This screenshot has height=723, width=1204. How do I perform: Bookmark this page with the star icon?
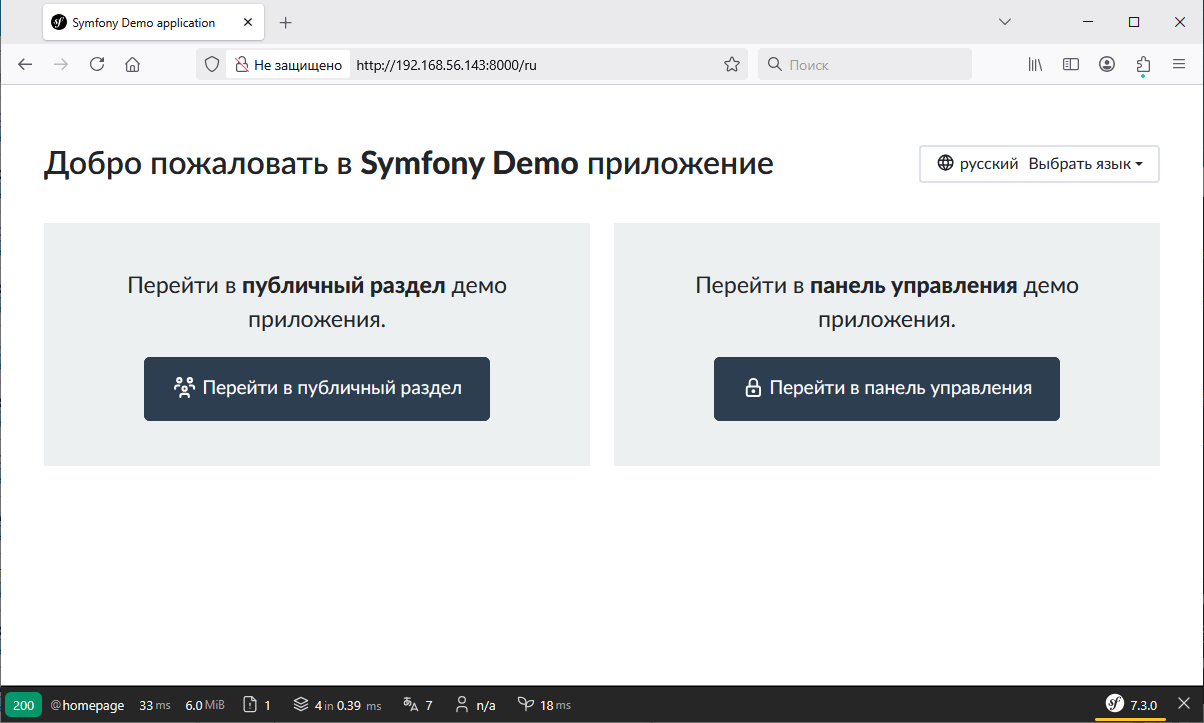[732, 65]
